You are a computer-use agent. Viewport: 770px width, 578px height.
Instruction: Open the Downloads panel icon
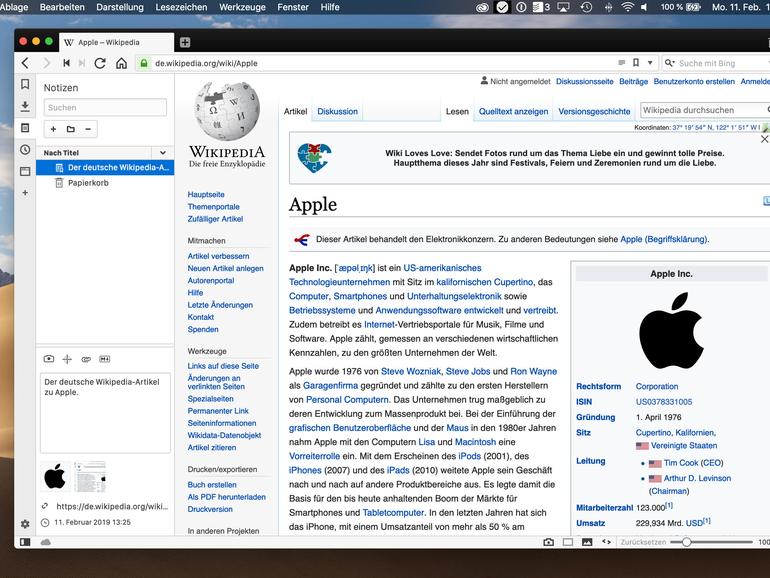tap(25, 106)
